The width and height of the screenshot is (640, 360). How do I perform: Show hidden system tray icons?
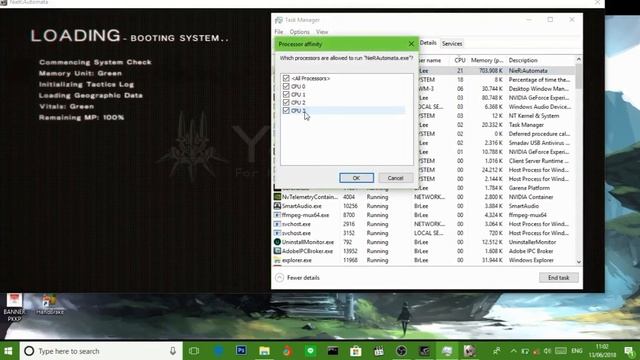(513, 351)
